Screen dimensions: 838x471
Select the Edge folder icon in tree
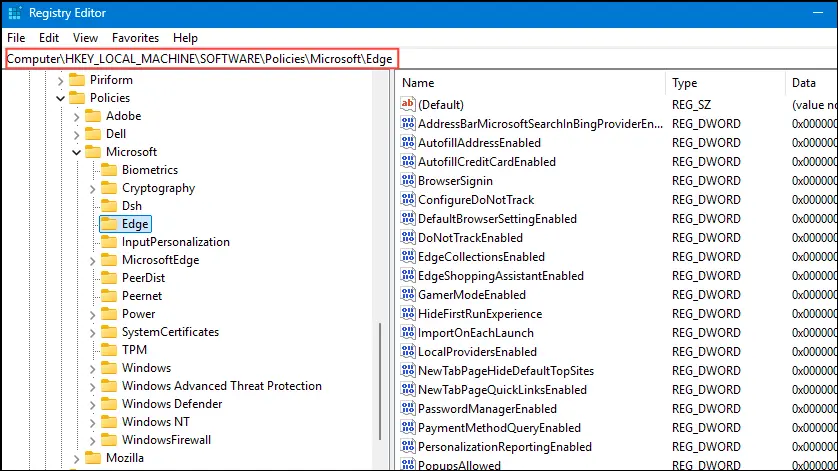[x=108, y=224]
